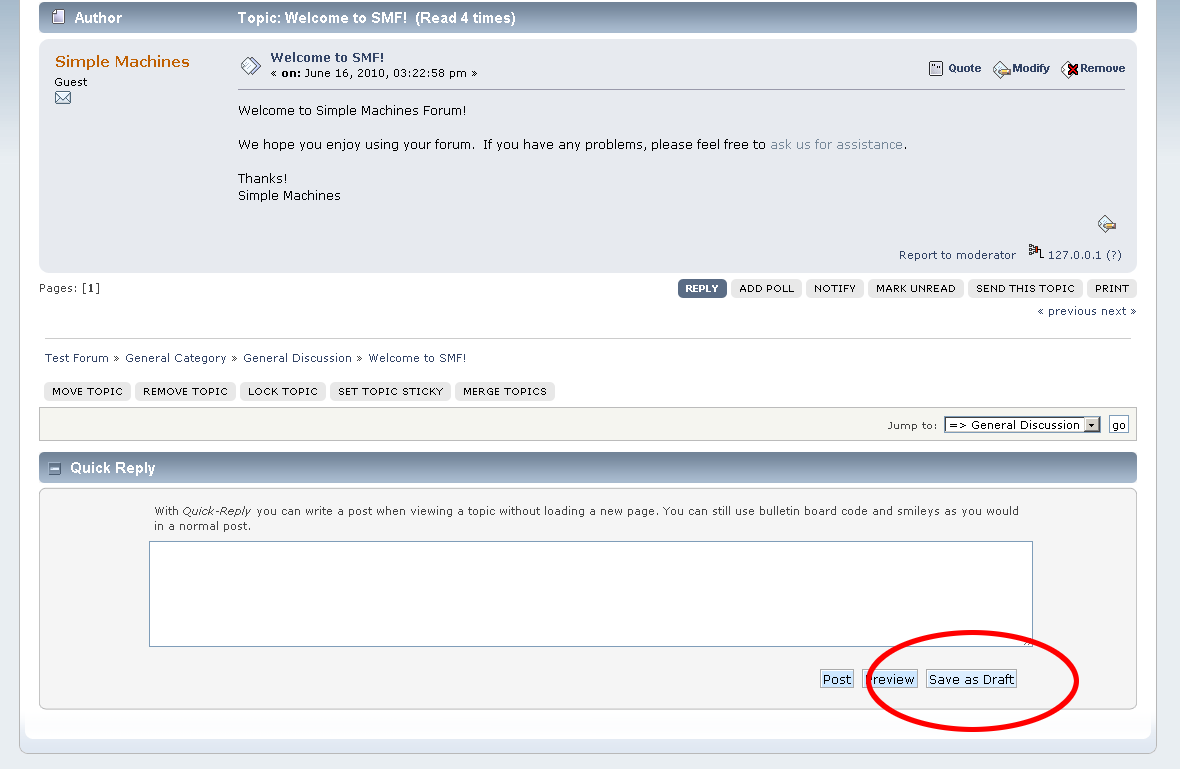The height and width of the screenshot is (769, 1180).
Task: Click Report to moderator link
Action: (x=957, y=255)
